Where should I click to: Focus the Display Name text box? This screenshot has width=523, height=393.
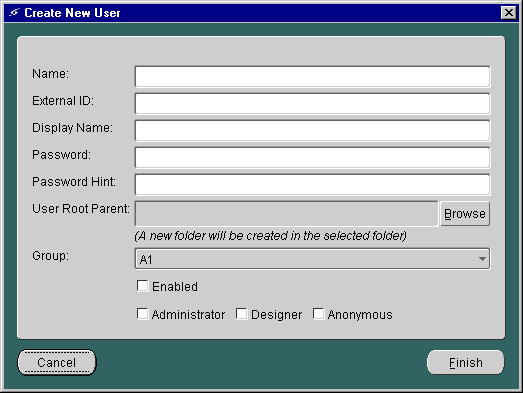pyautogui.click(x=312, y=130)
